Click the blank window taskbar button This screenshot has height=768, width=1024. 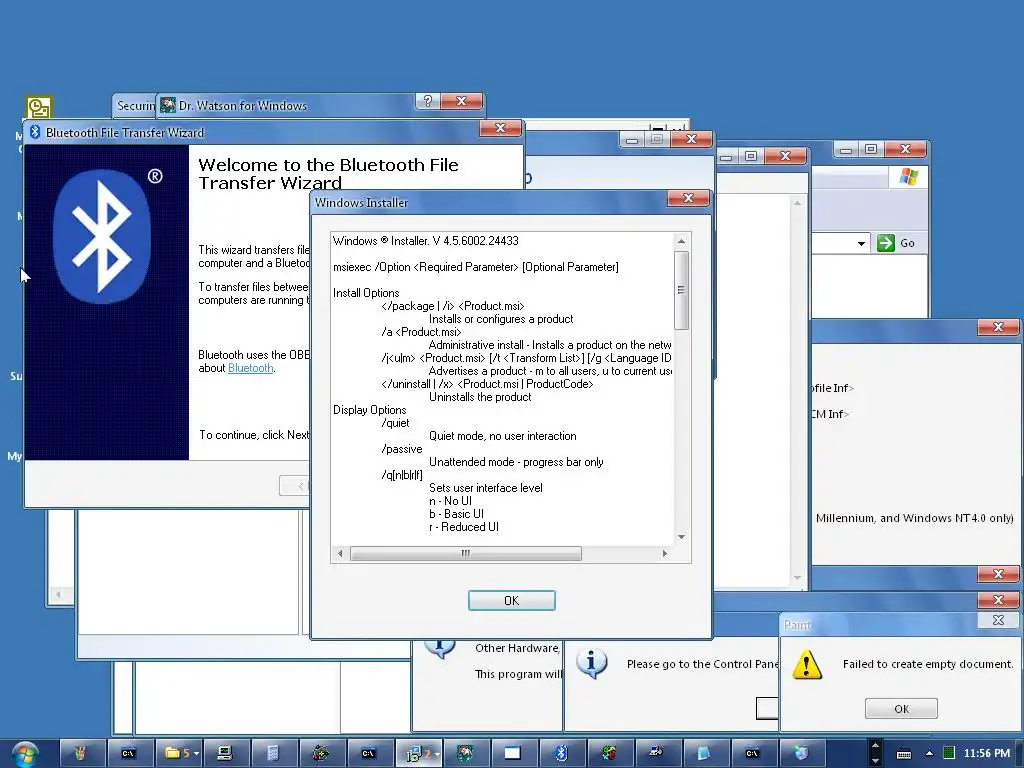[513, 753]
